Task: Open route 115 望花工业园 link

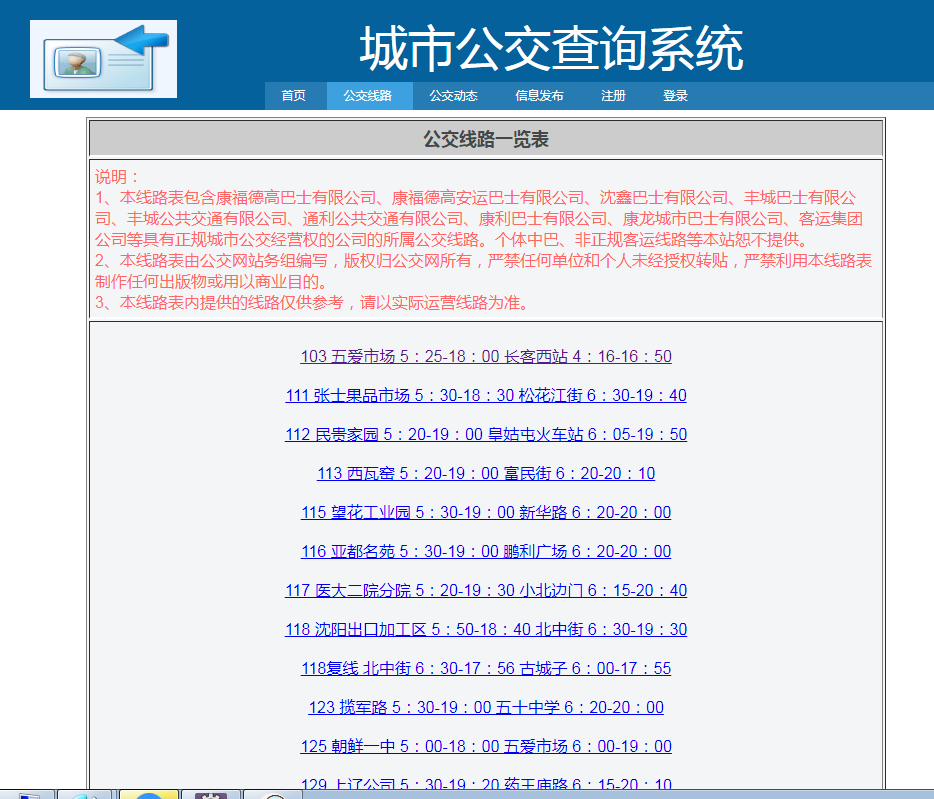Action: (486, 512)
